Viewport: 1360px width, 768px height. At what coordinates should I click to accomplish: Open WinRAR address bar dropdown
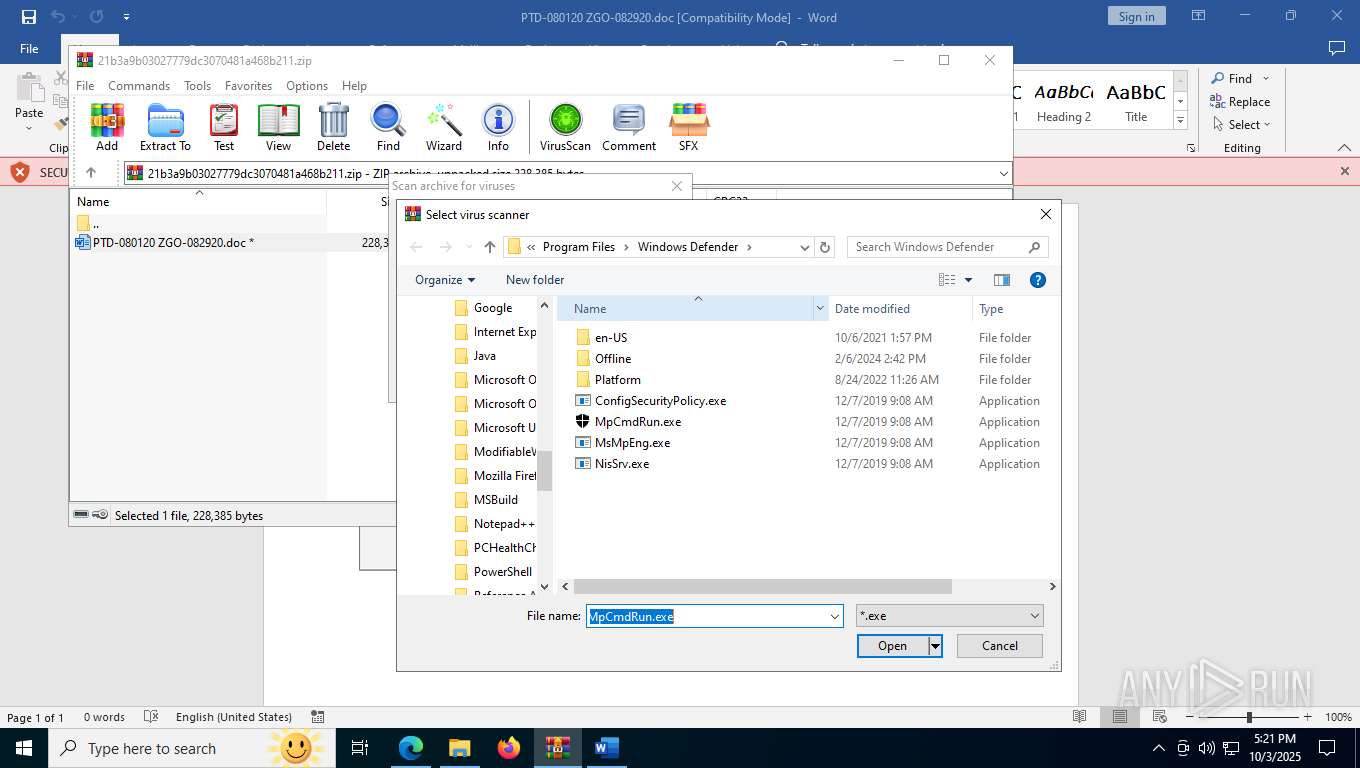coord(1003,173)
